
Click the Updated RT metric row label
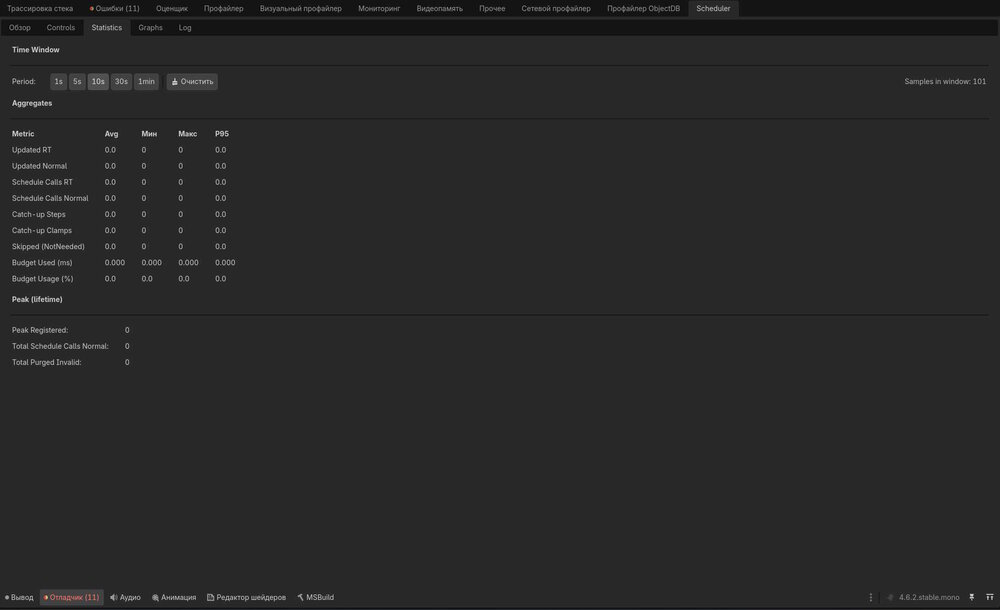[31, 150]
